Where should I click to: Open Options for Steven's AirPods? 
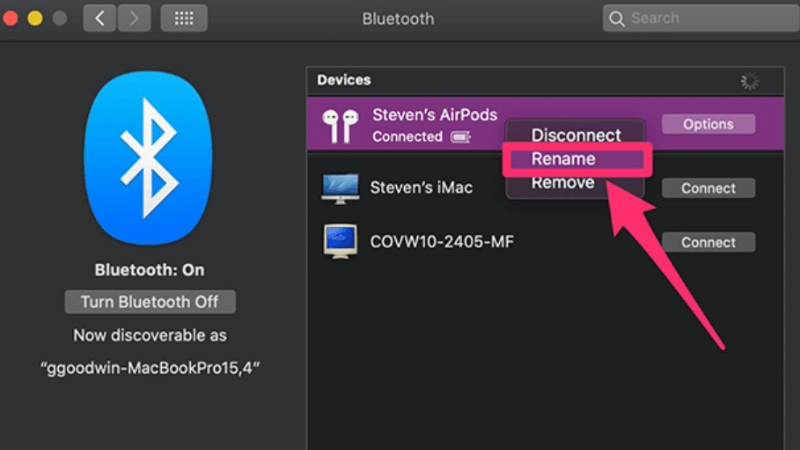[708, 124]
